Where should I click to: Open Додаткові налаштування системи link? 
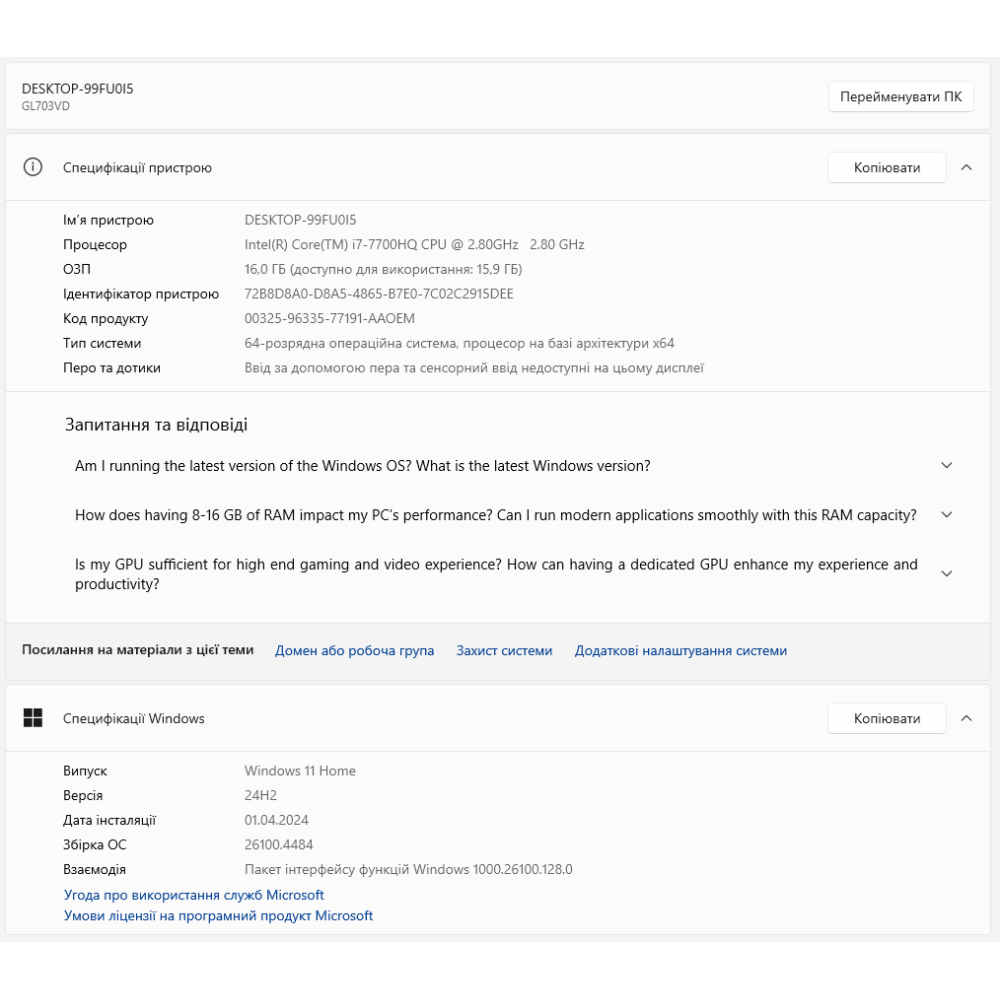pyautogui.click(x=680, y=651)
